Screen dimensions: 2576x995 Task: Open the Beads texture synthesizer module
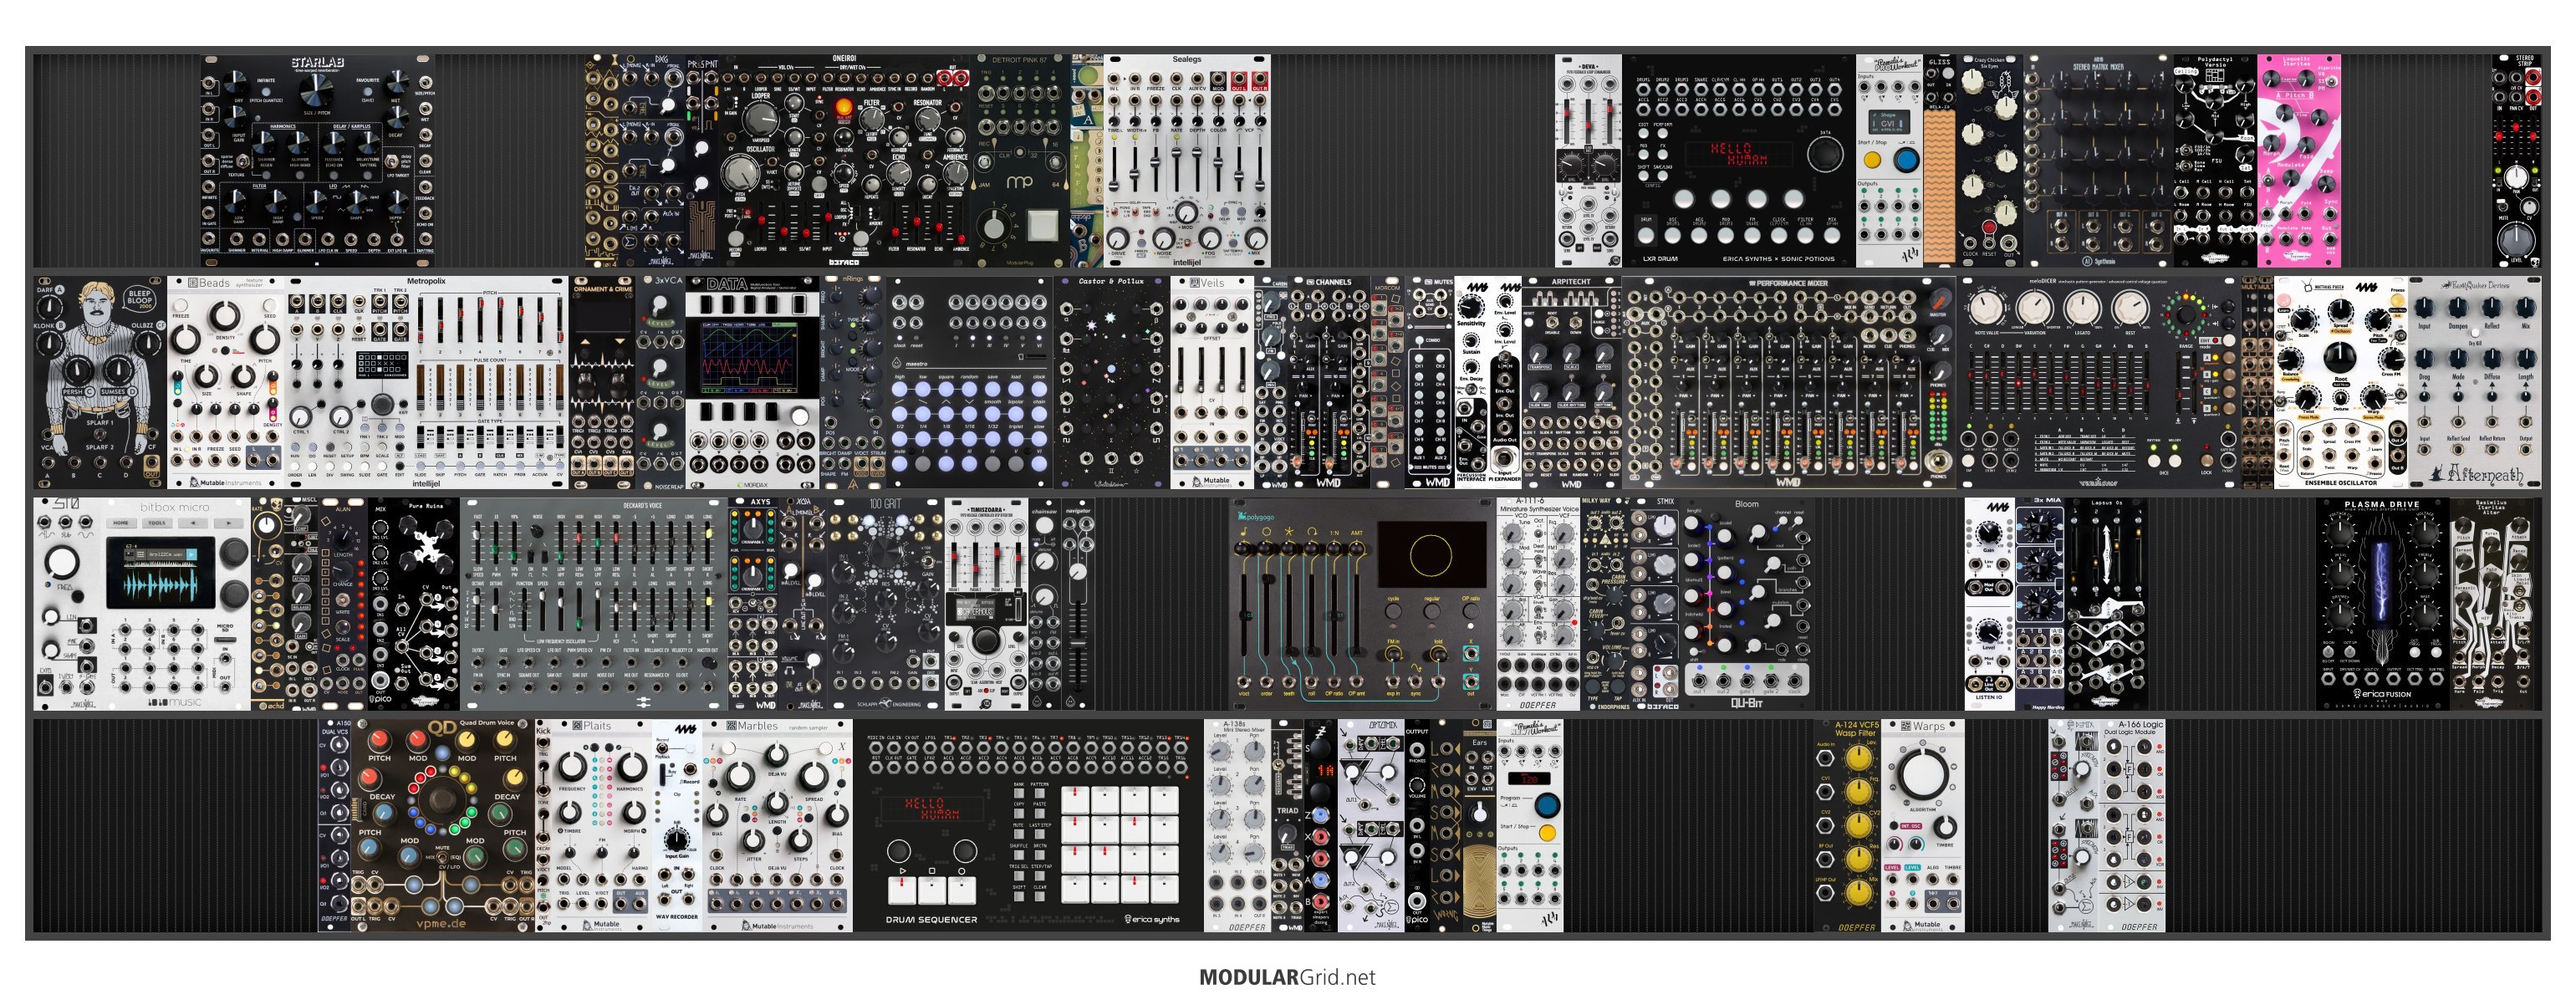[x=227, y=383]
